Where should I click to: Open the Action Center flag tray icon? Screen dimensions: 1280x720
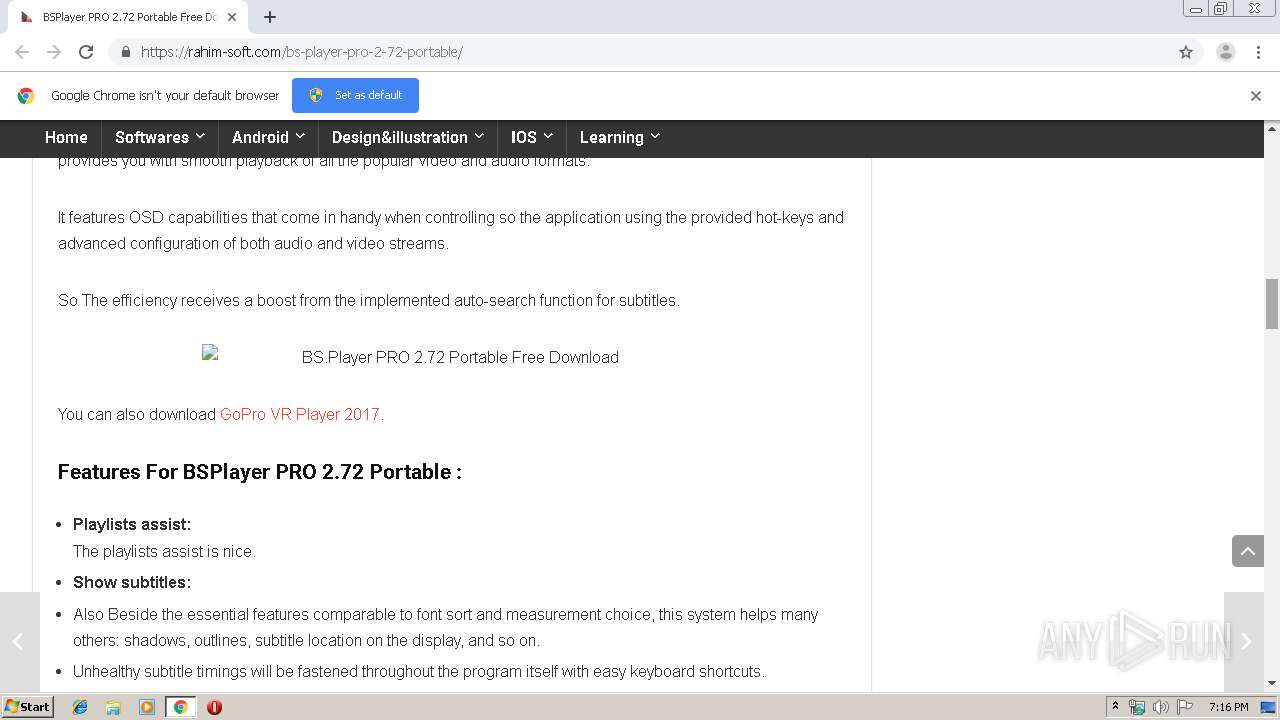(x=1185, y=707)
